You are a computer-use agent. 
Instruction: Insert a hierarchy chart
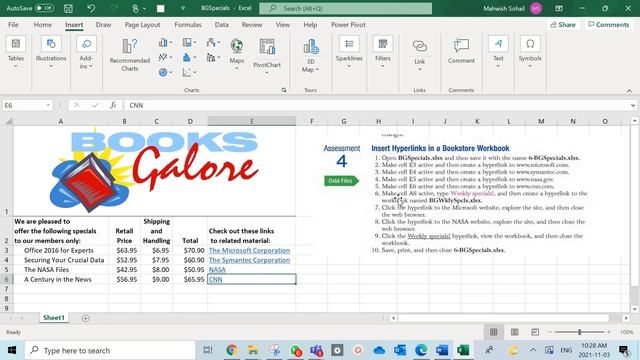click(189, 42)
